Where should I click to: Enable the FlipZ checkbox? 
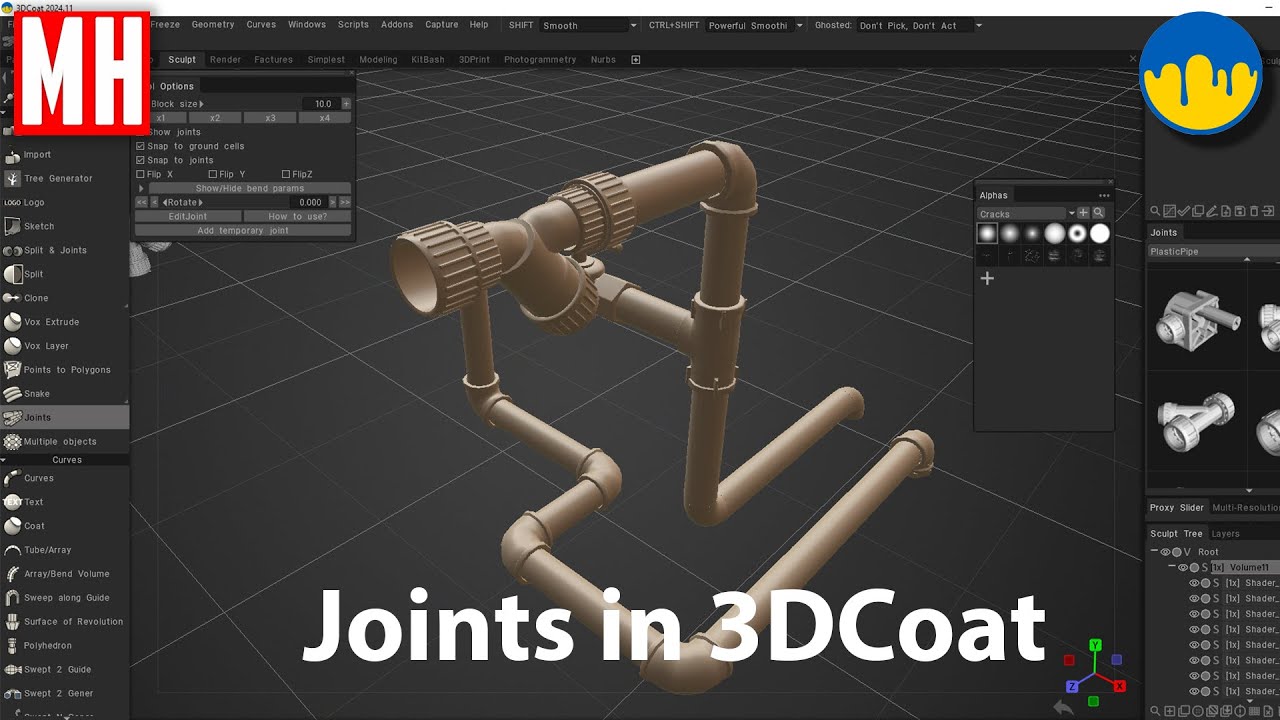(x=286, y=174)
